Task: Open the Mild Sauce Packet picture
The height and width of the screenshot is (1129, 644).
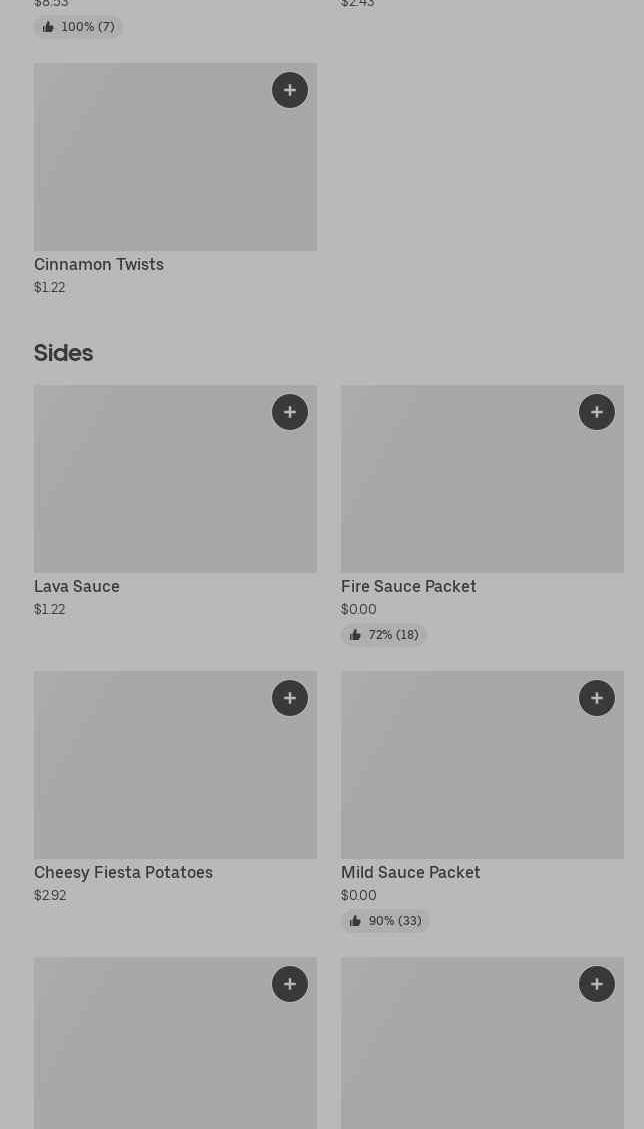Action: (482, 765)
